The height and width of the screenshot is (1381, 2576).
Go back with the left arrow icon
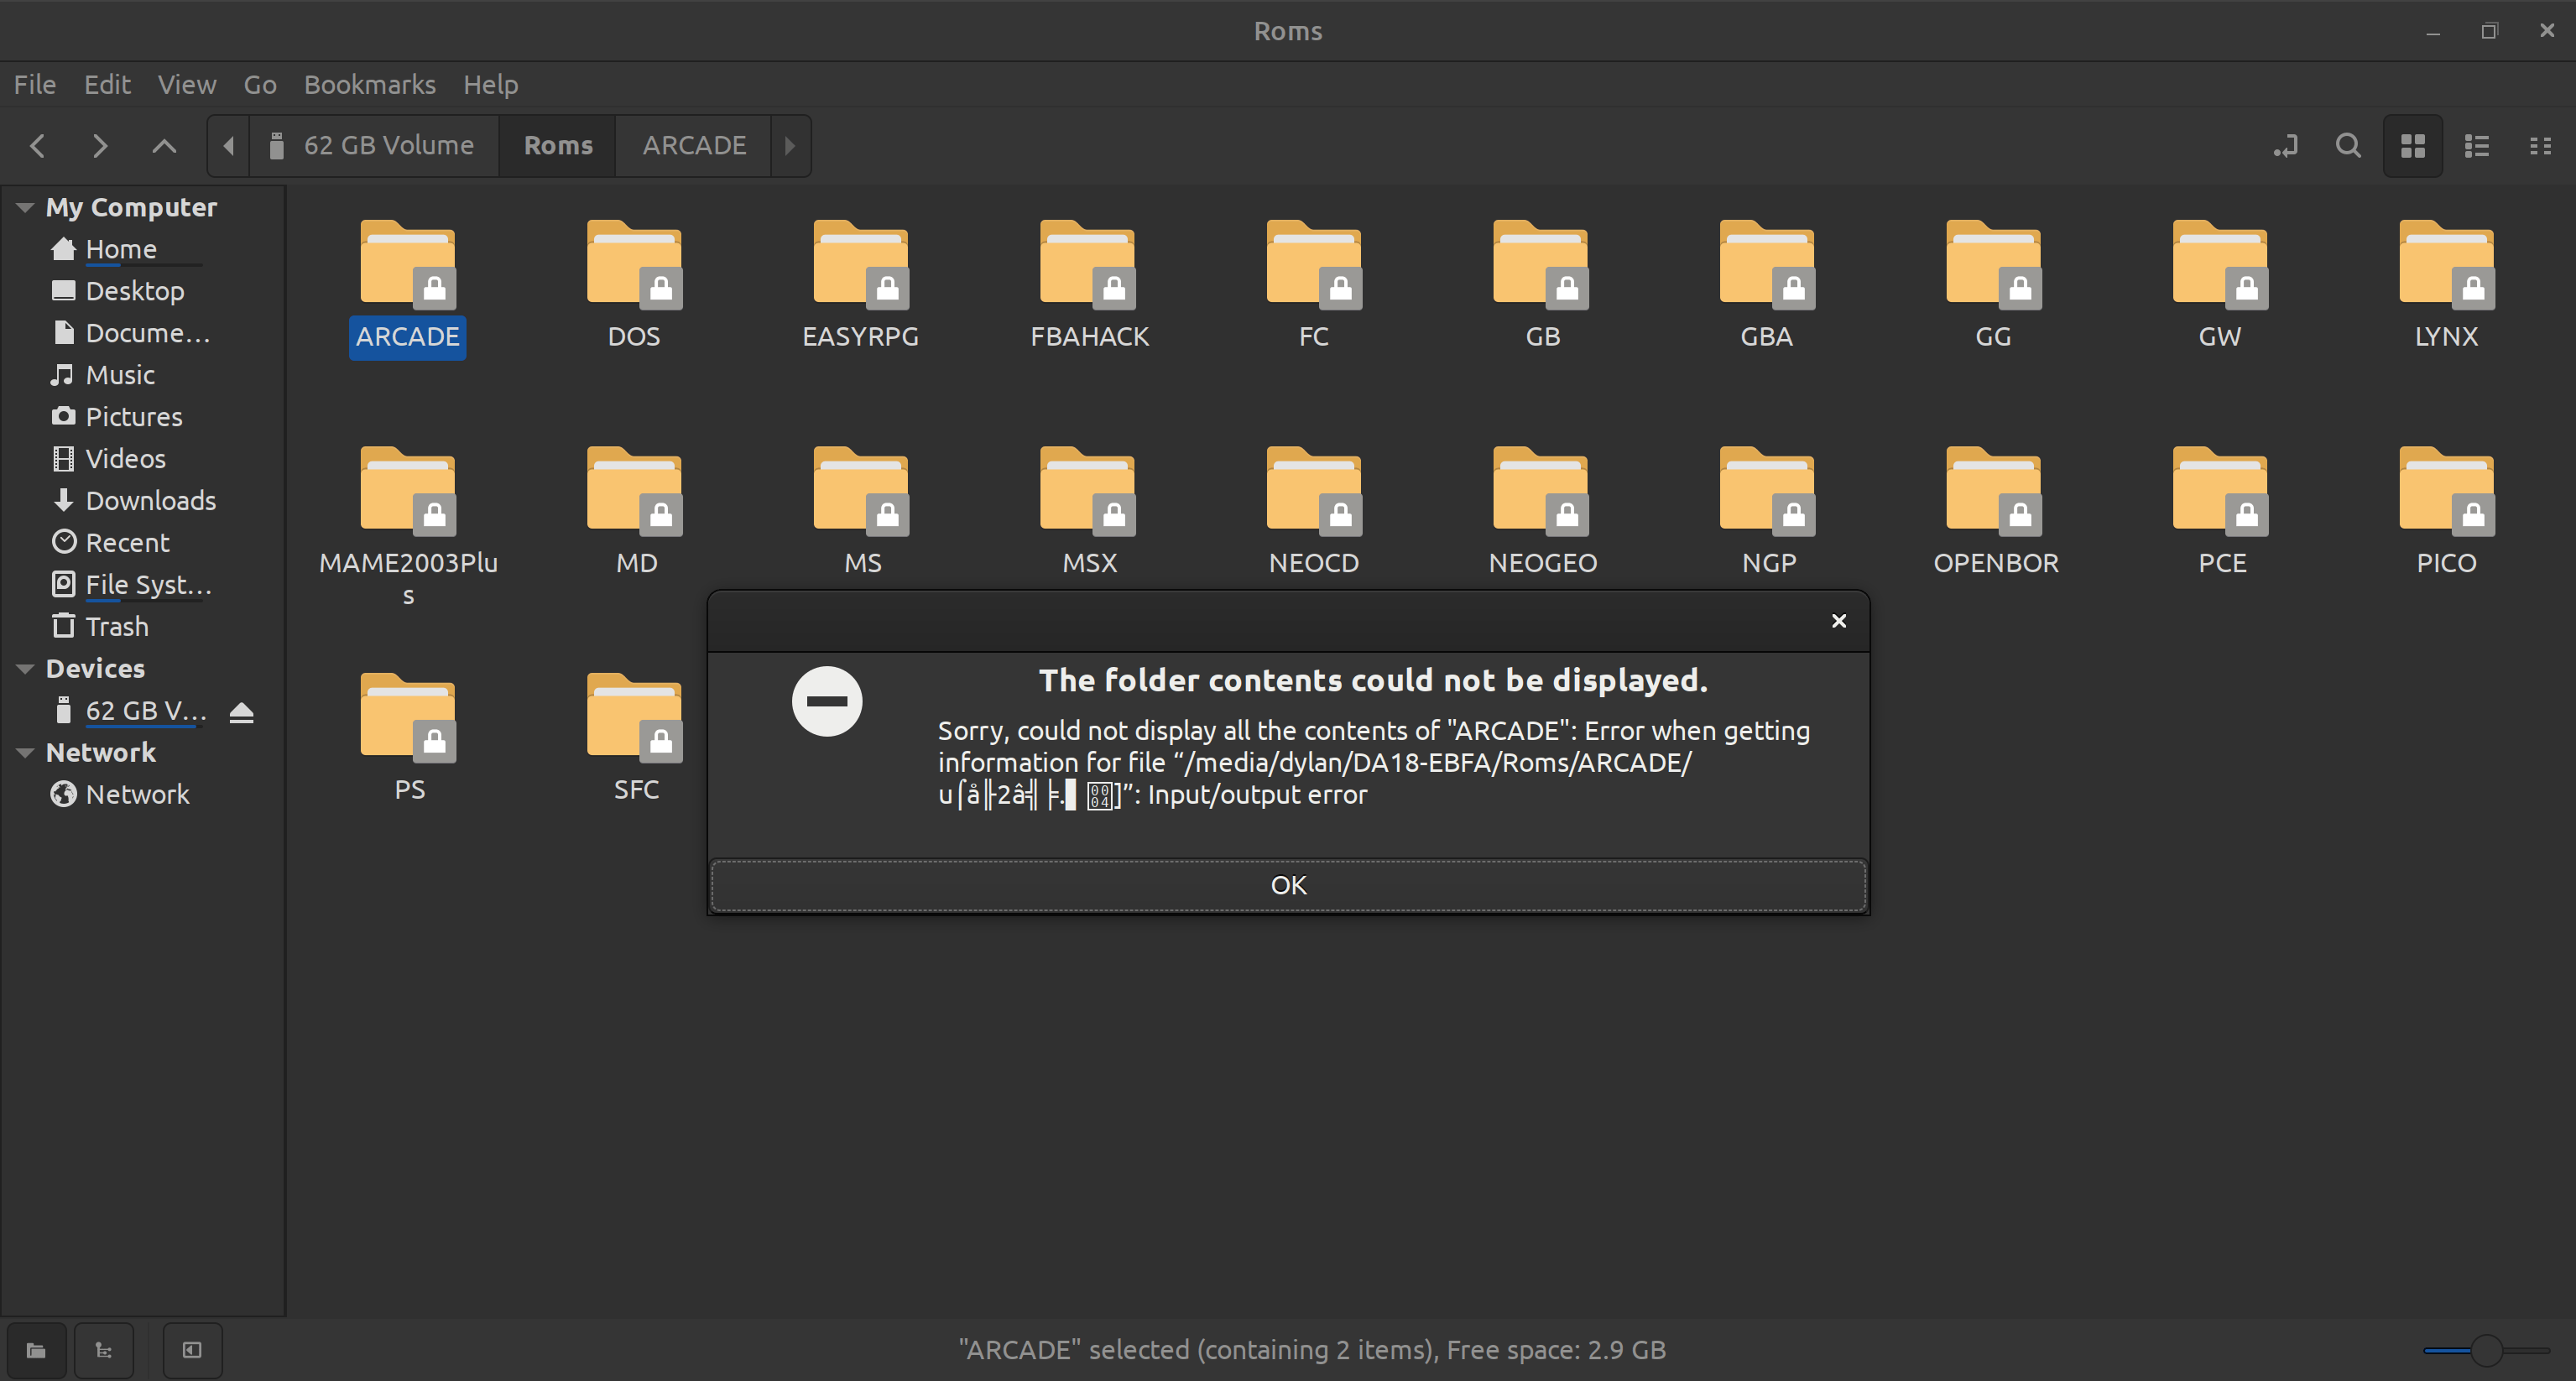coord(38,146)
